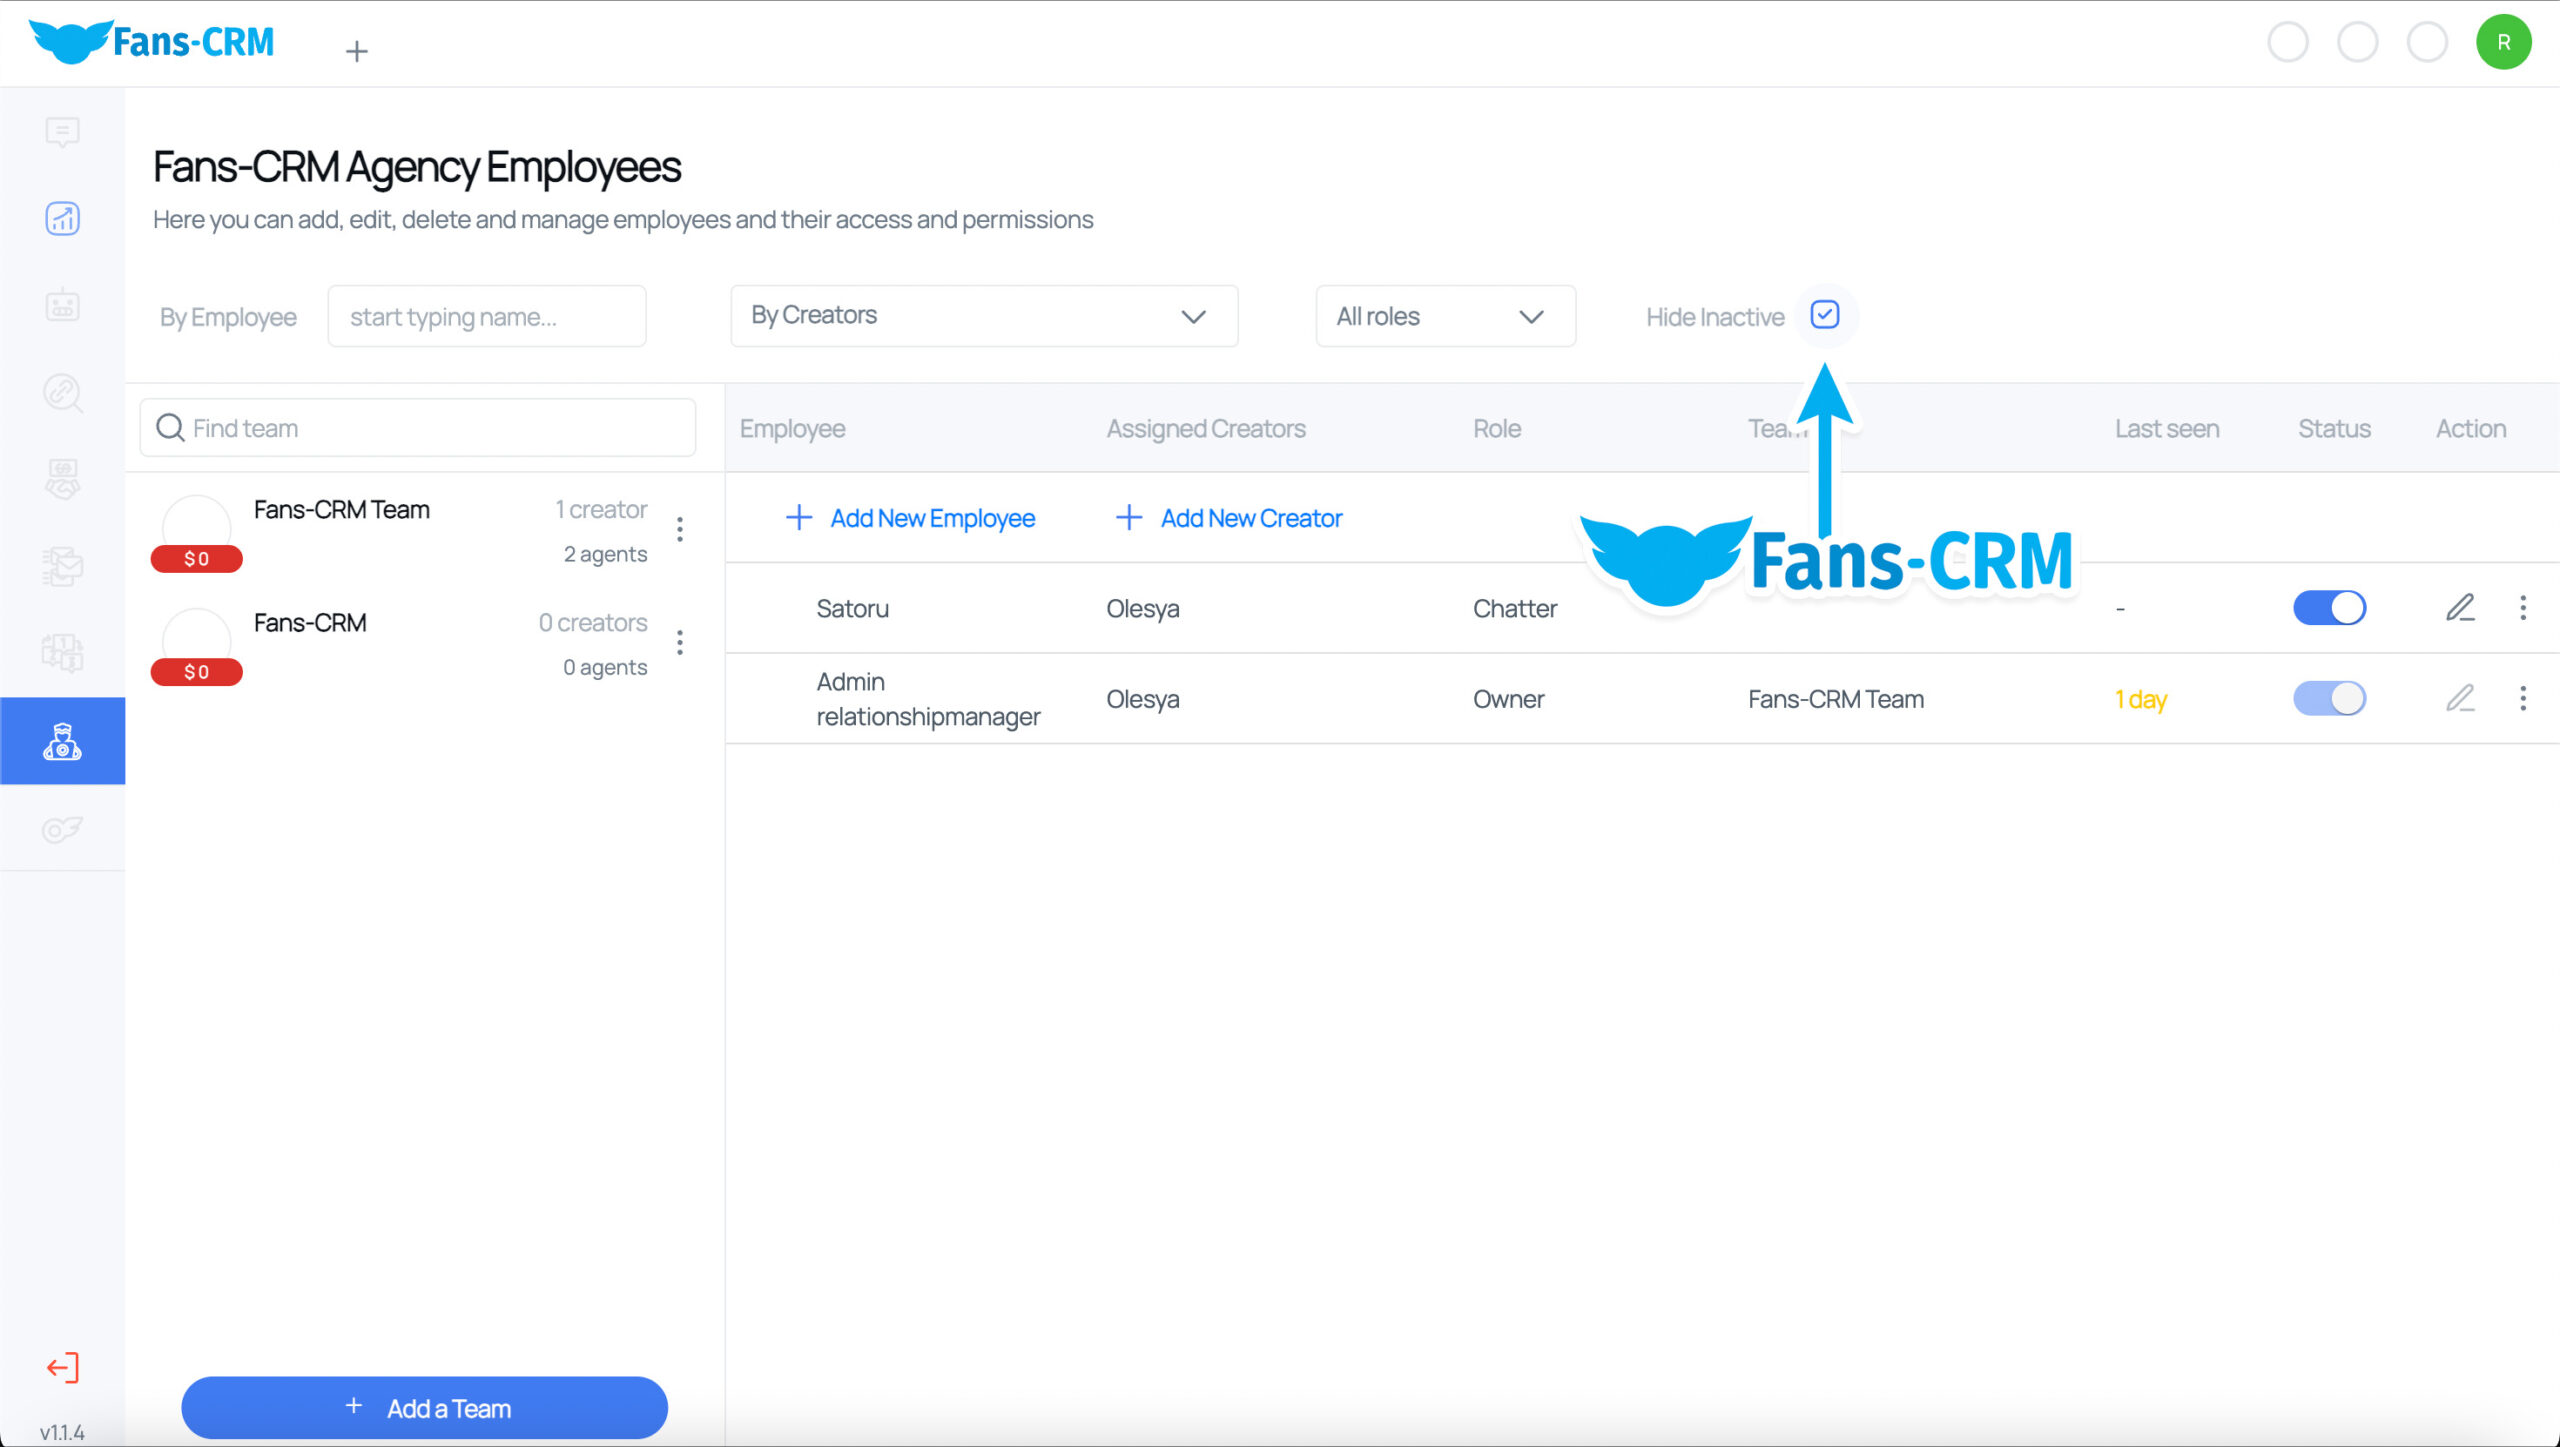Click the third circular header icon
Screen dimensions: 2560x1447
coord(2427,43)
